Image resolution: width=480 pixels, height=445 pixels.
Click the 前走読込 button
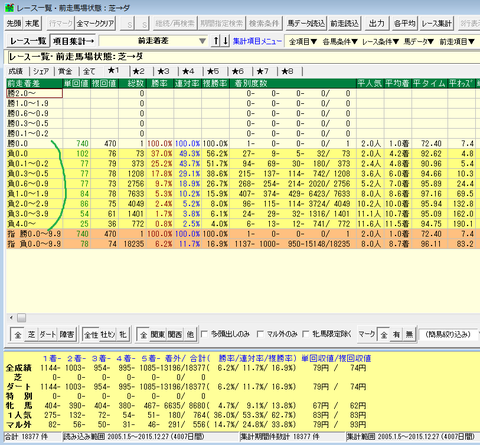344,23
